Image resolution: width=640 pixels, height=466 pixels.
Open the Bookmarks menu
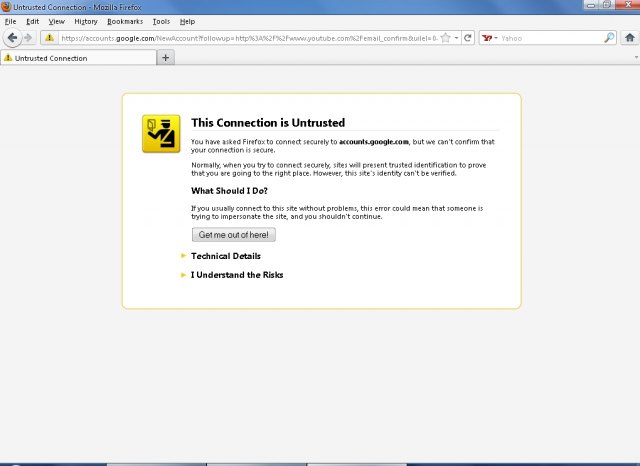click(x=125, y=22)
